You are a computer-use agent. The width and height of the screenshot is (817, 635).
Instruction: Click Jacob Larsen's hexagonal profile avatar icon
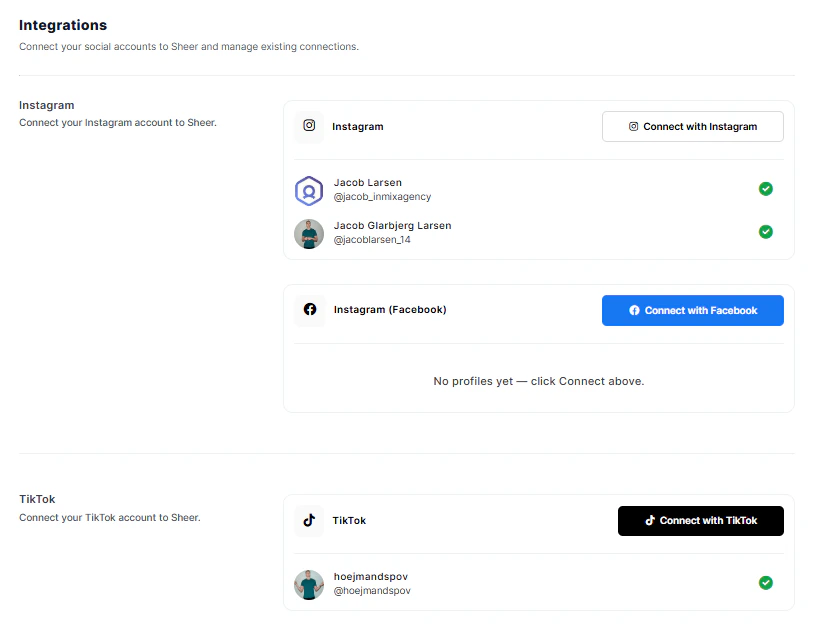tap(309, 190)
